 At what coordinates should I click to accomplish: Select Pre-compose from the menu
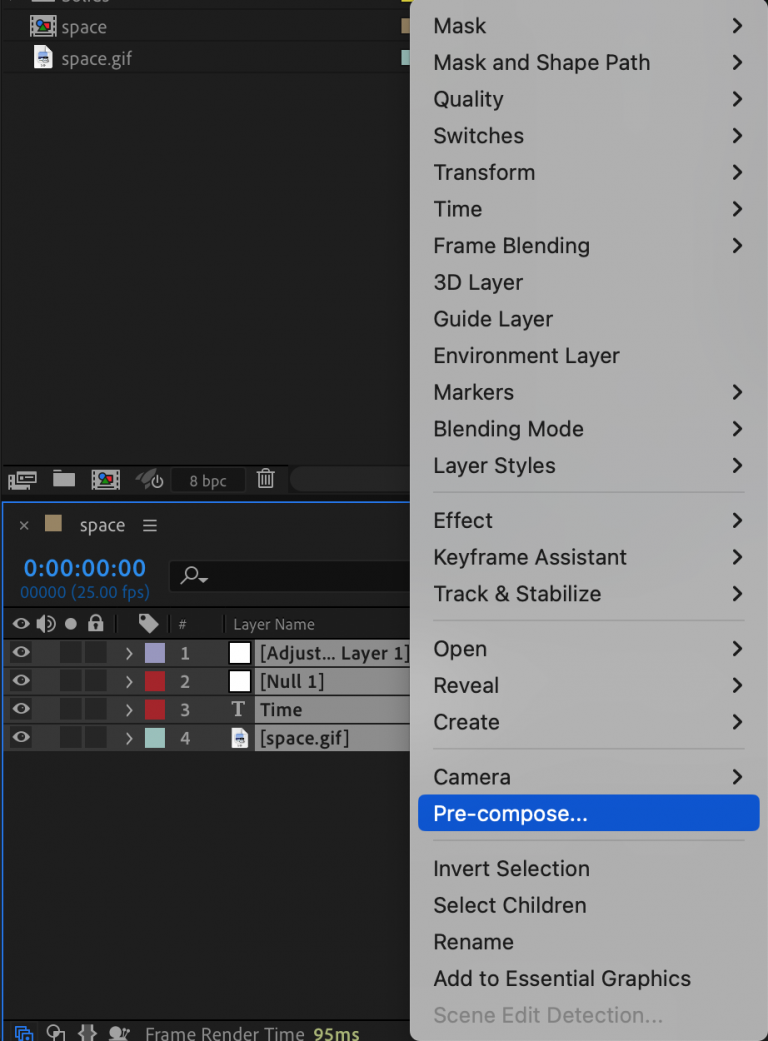(x=511, y=813)
